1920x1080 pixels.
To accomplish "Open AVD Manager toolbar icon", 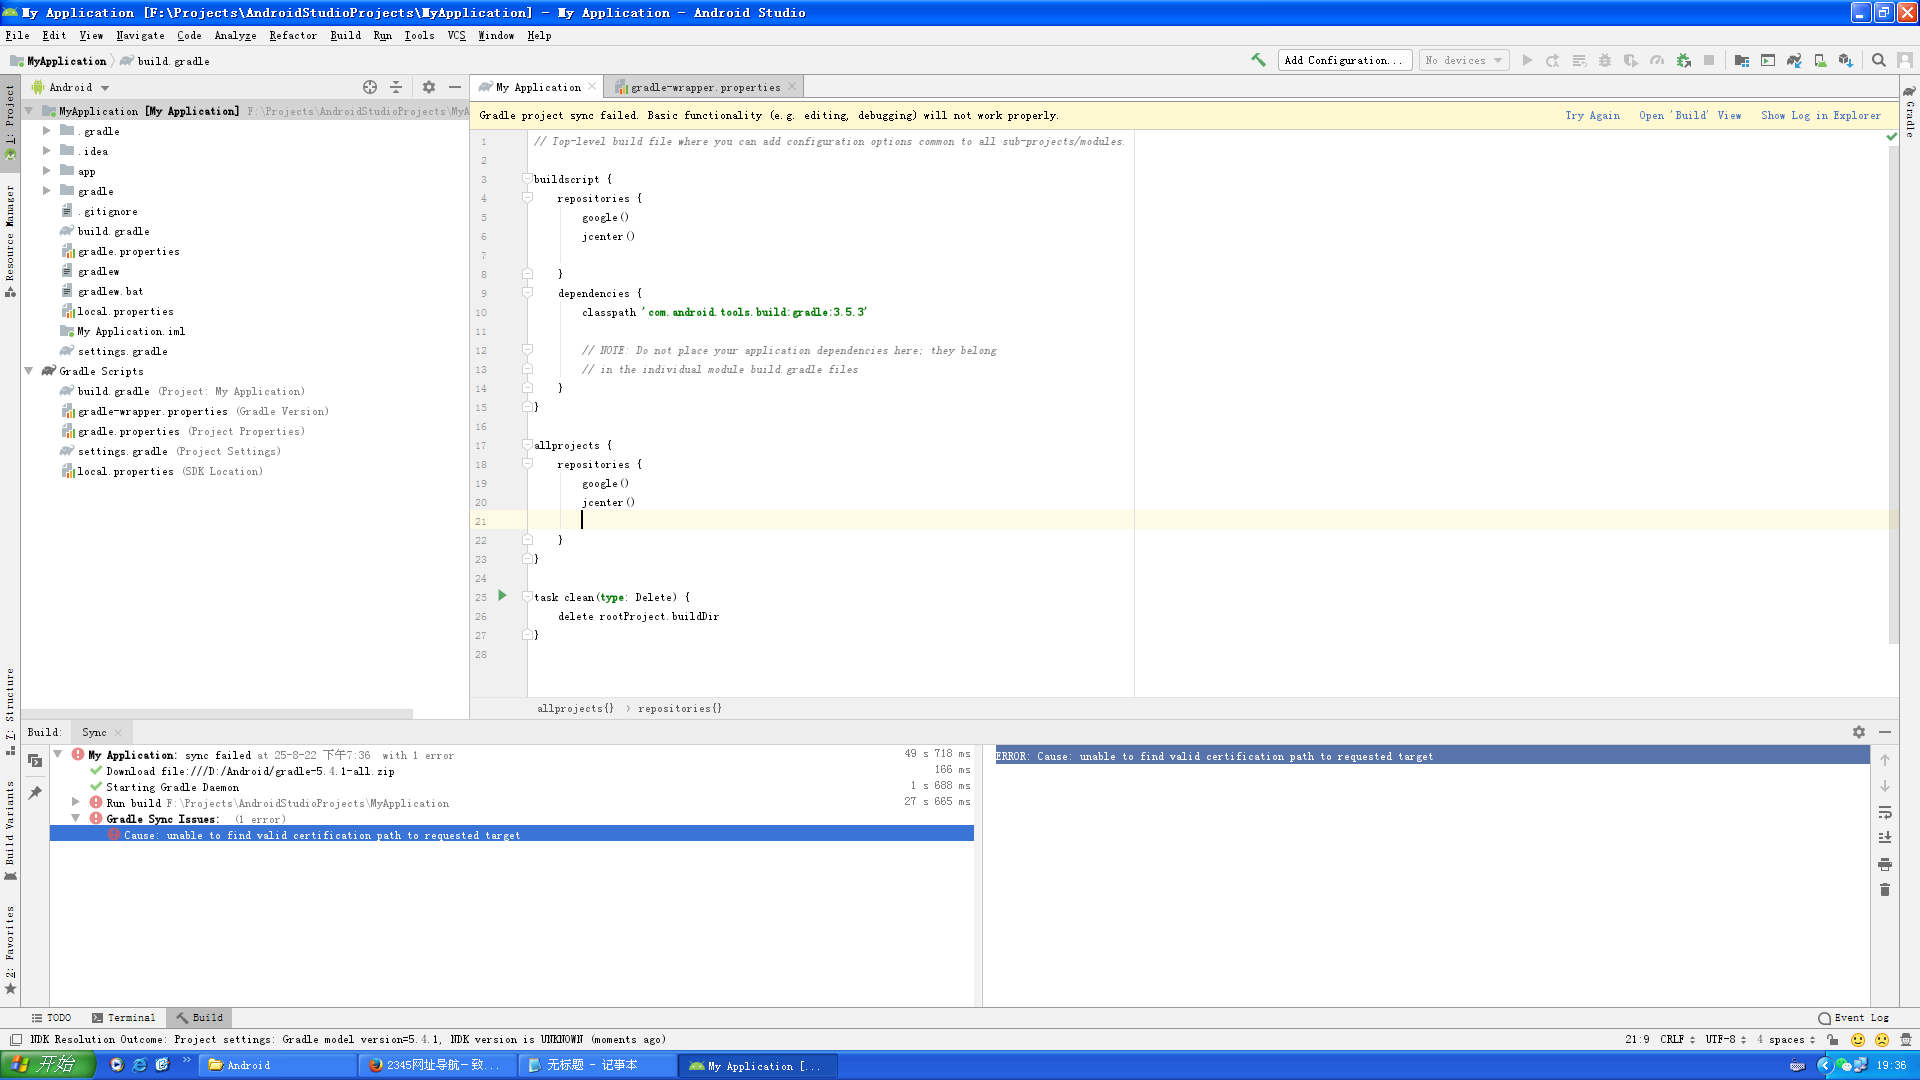I will point(1820,60).
